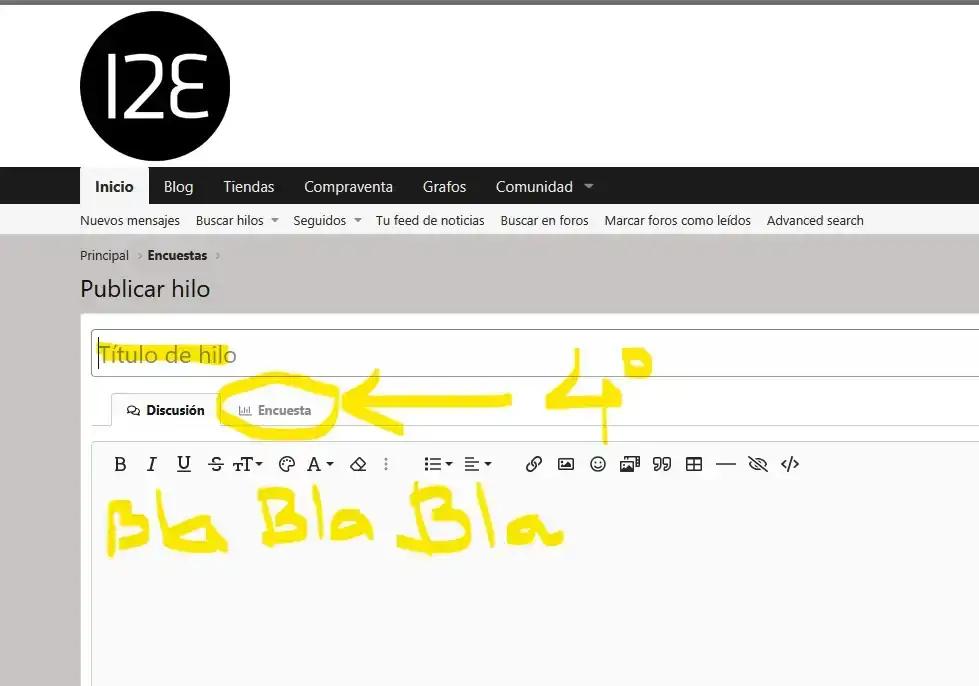Toggle BB code view with brackets icon

pyautogui.click(x=790, y=464)
